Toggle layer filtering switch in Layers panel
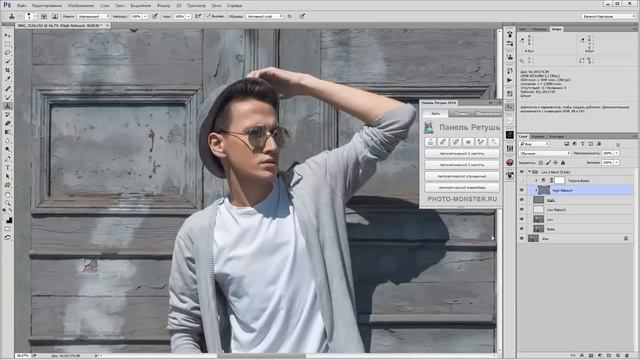The image size is (640, 360). pos(618,144)
